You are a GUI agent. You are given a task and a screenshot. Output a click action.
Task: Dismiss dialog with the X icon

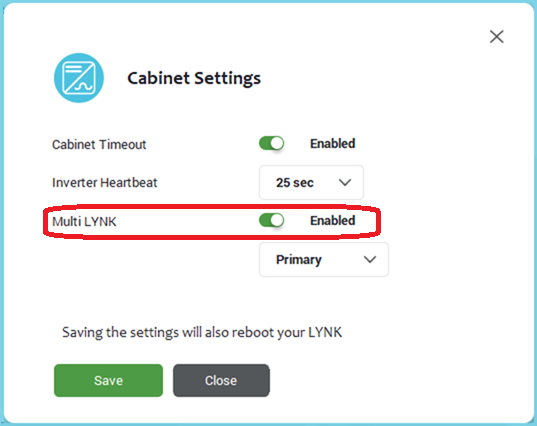[x=497, y=37]
